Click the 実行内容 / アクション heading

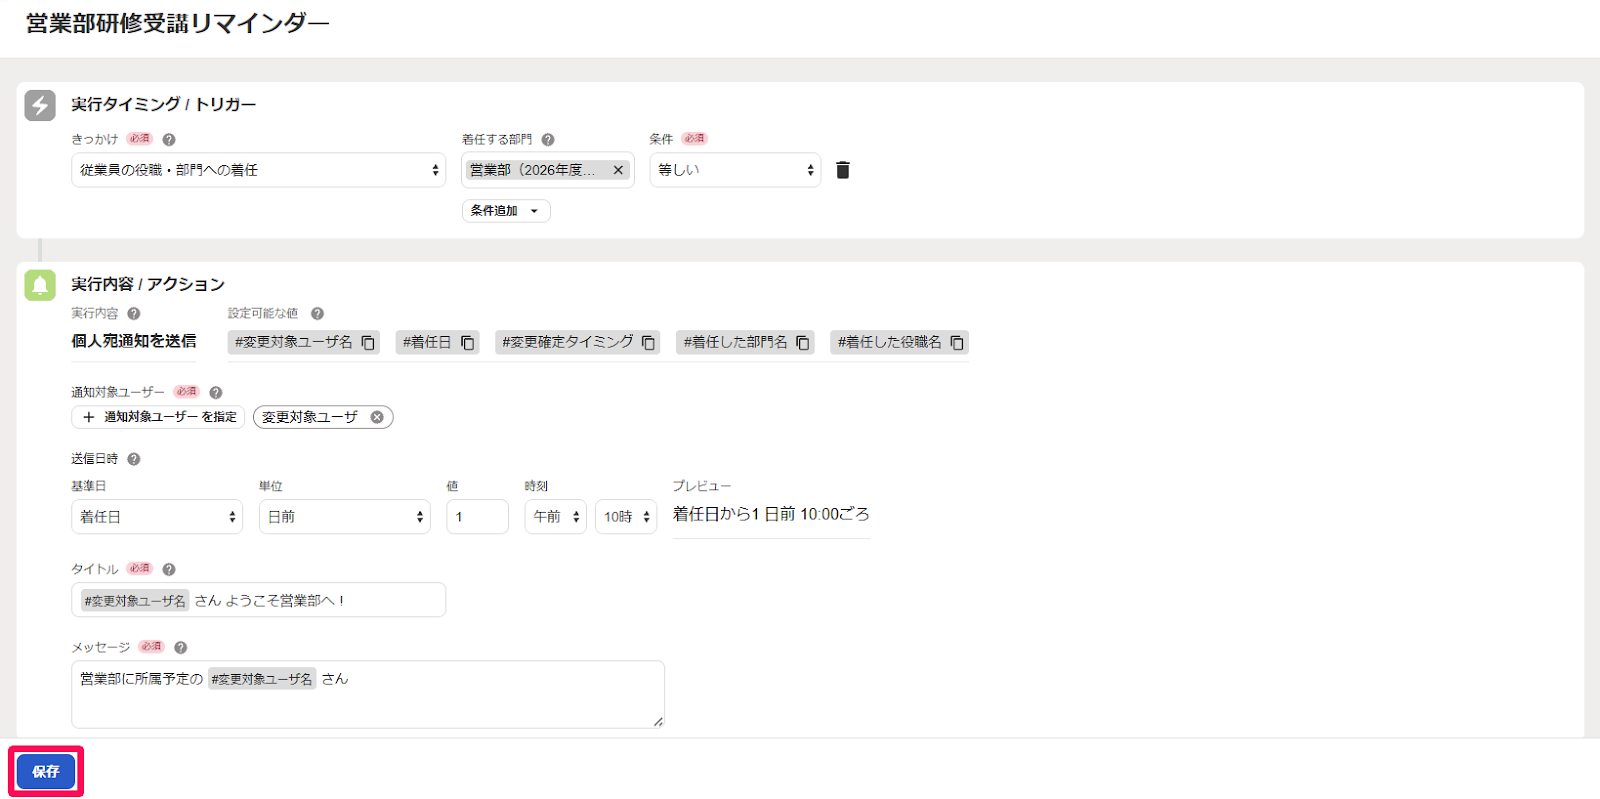pyautogui.click(x=148, y=285)
